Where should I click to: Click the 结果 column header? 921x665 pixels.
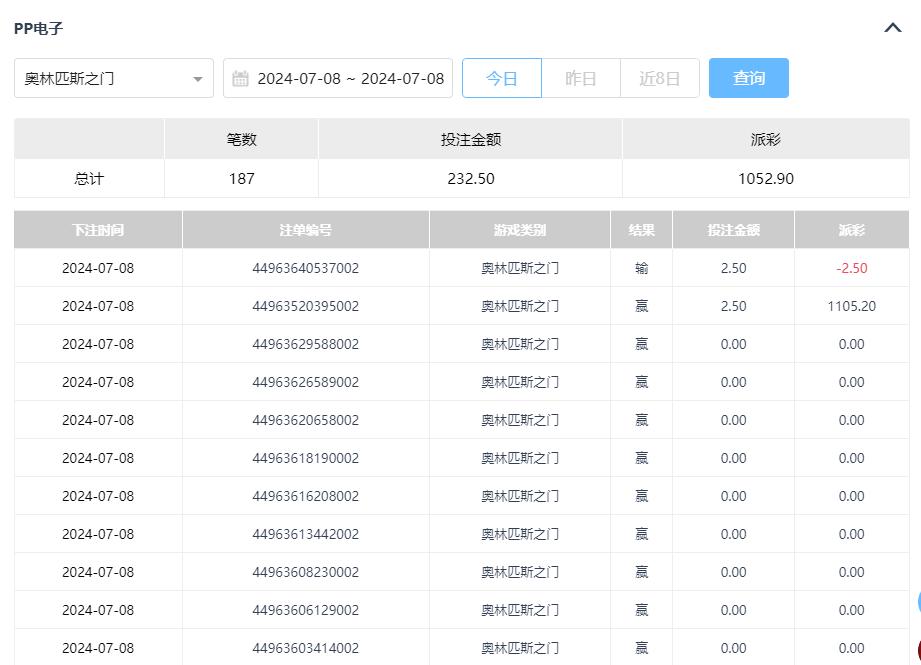tap(641, 230)
